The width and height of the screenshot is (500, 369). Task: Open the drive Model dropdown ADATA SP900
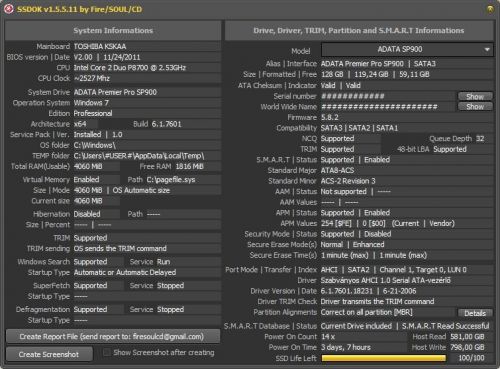(x=407, y=50)
